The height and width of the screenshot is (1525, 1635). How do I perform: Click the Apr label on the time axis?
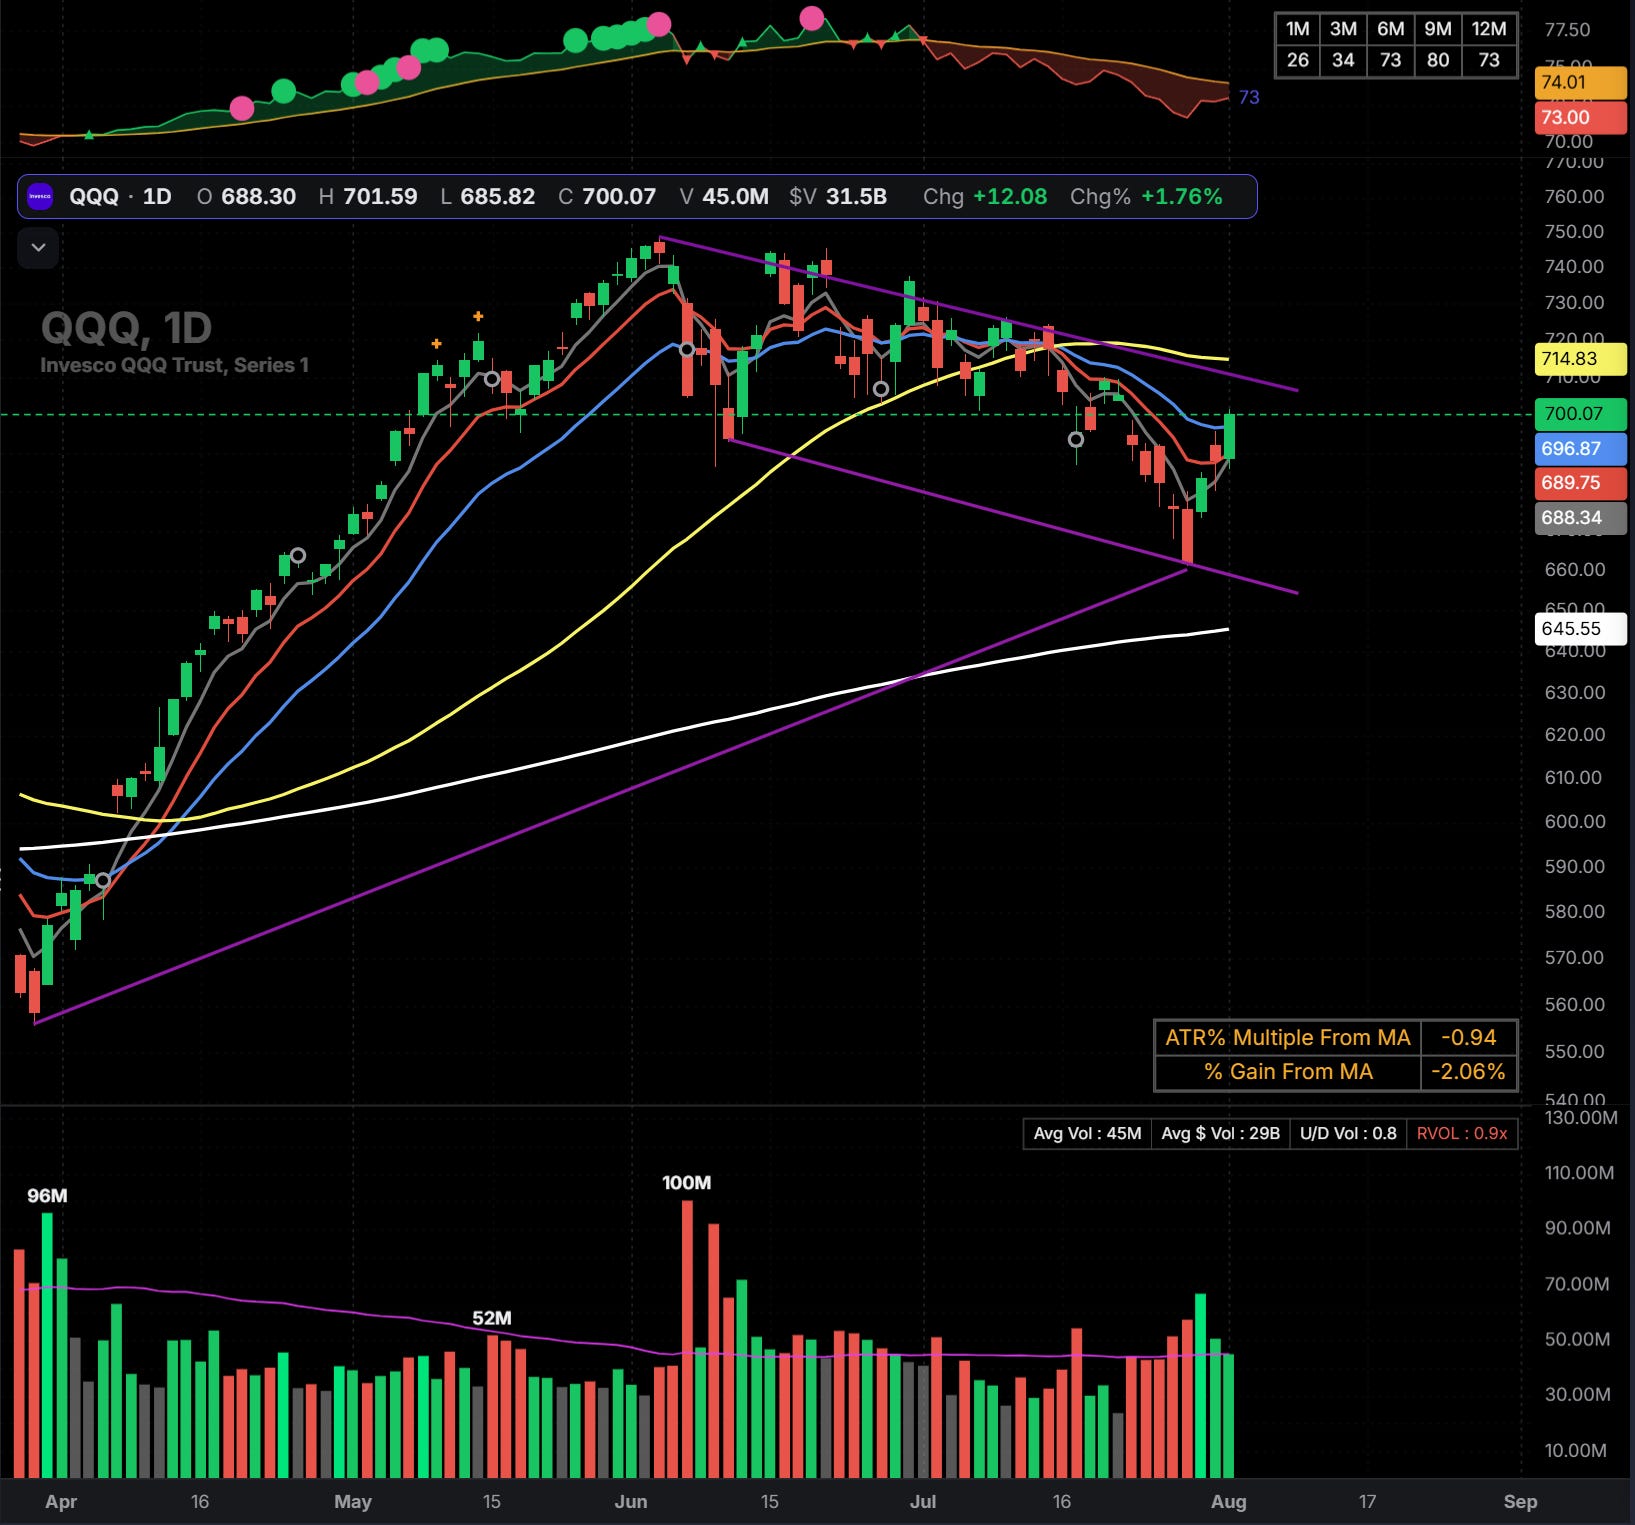point(61,1501)
